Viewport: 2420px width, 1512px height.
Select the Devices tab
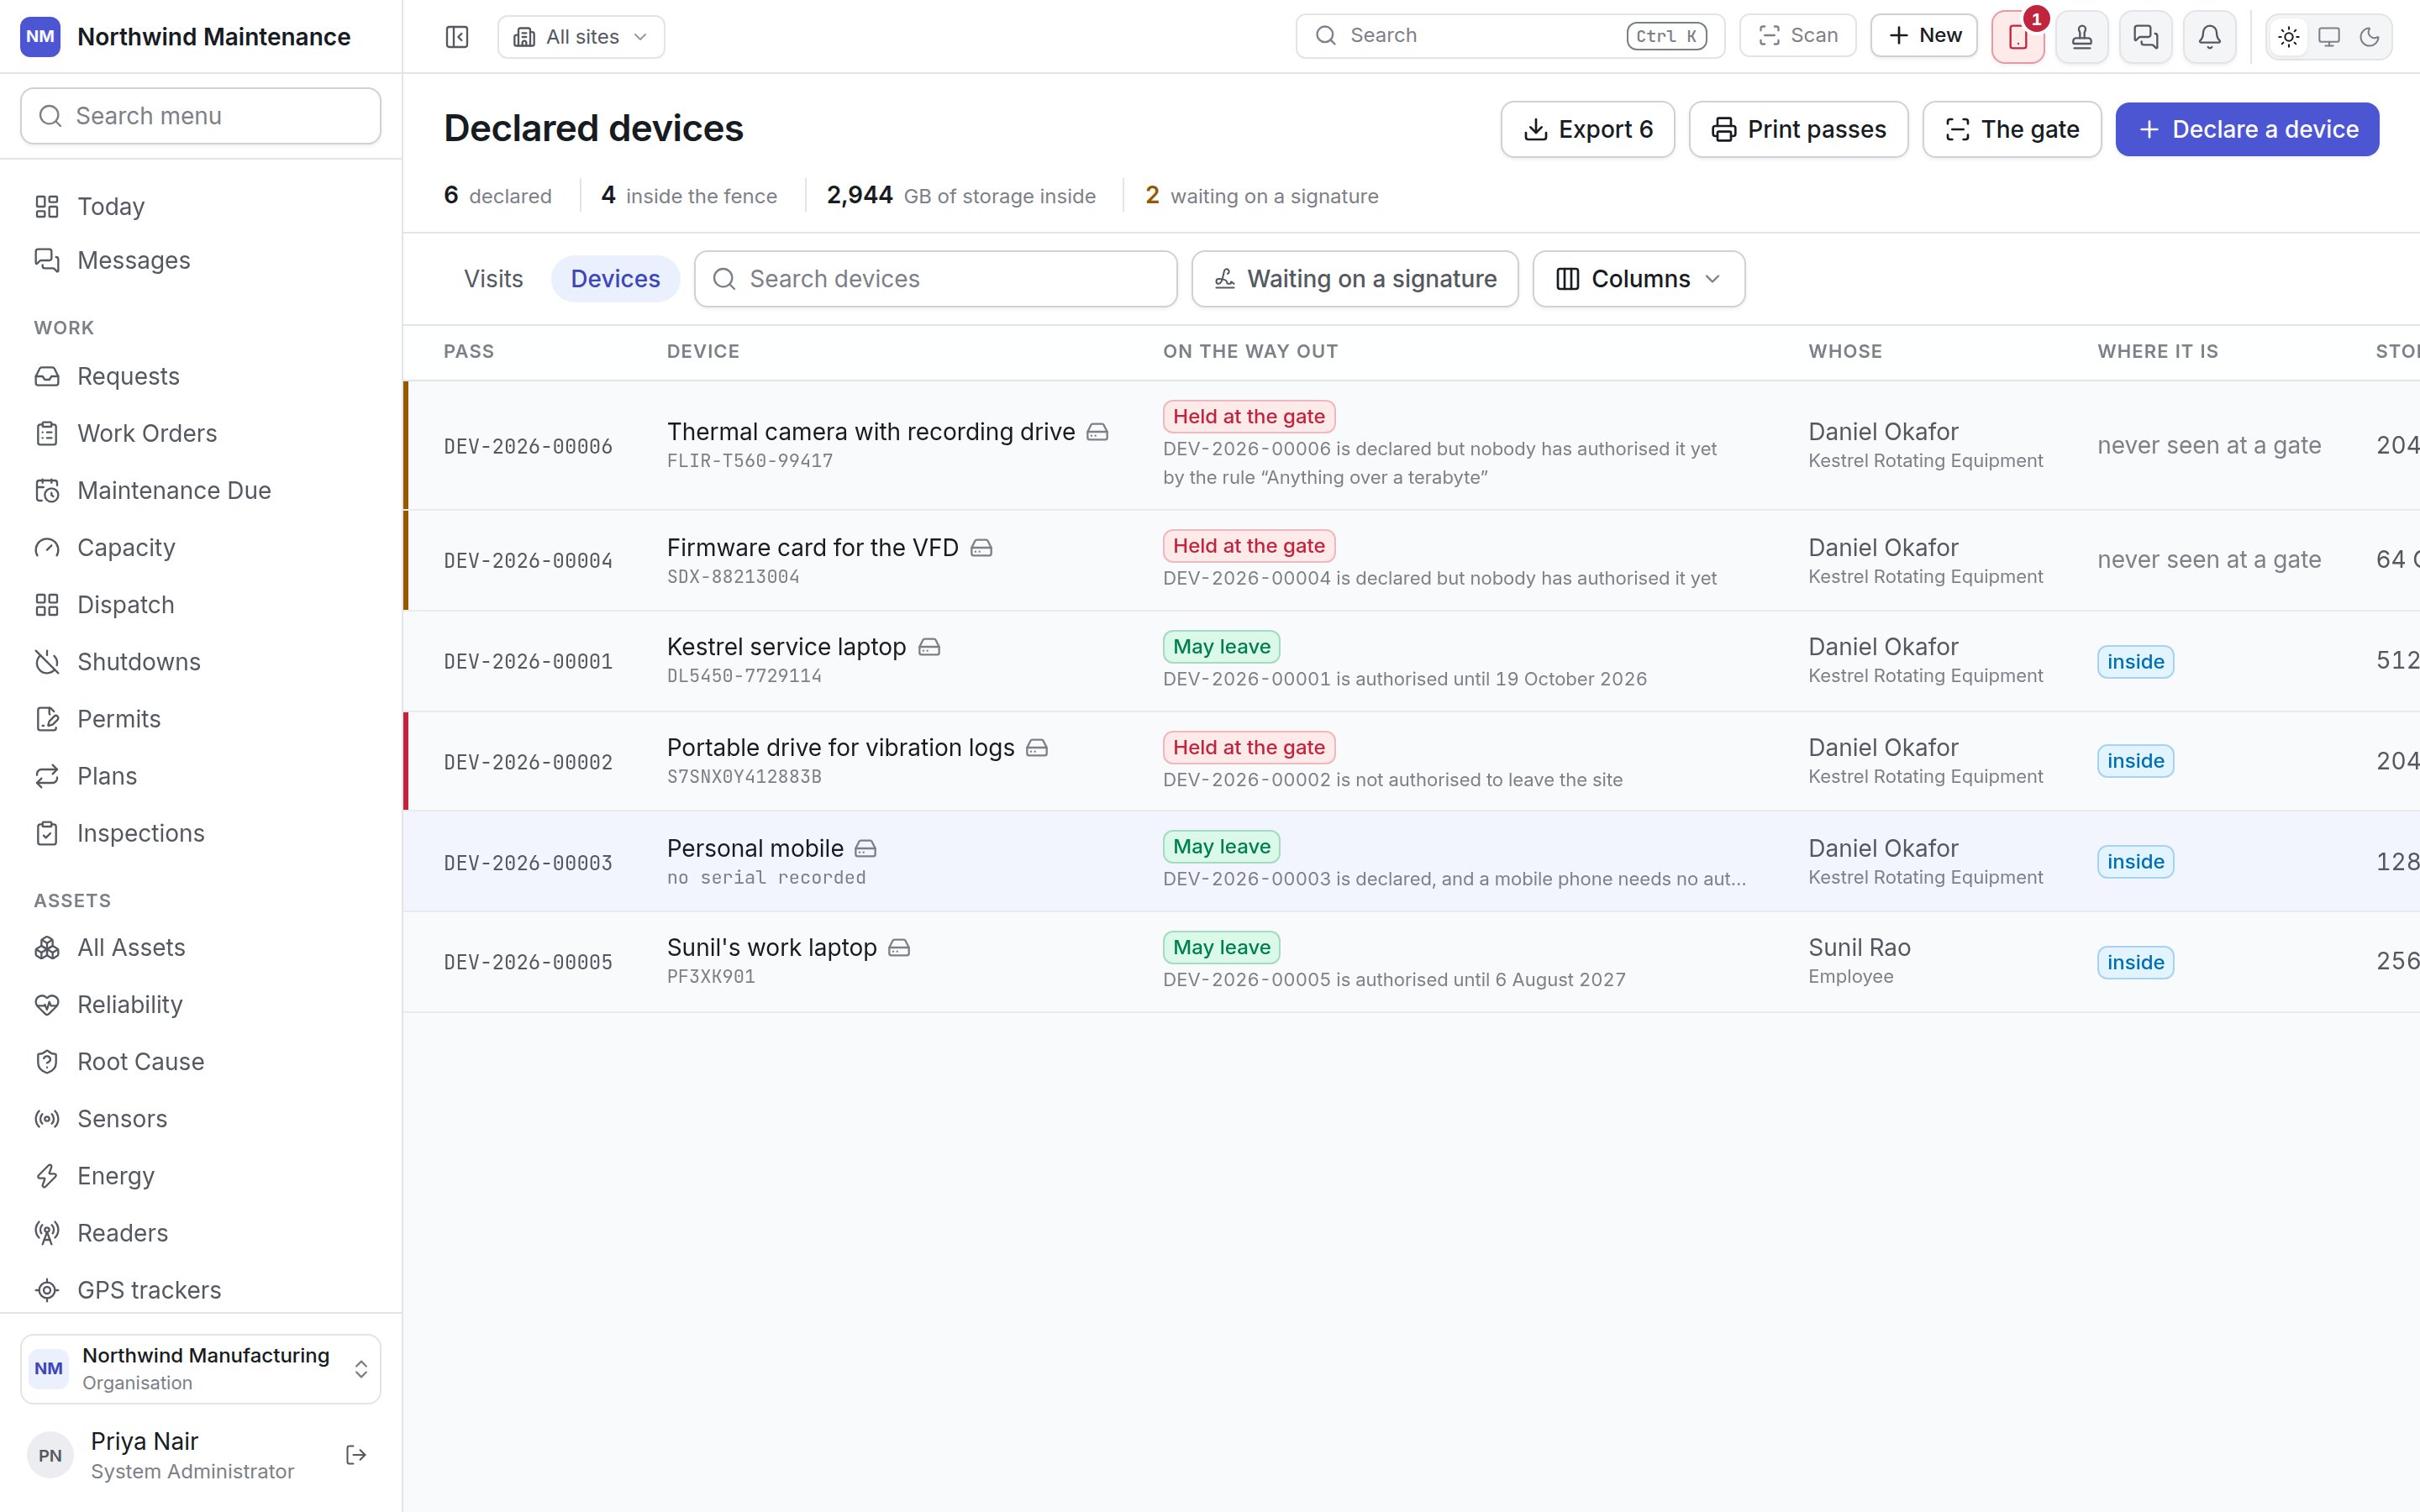click(615, 279)
